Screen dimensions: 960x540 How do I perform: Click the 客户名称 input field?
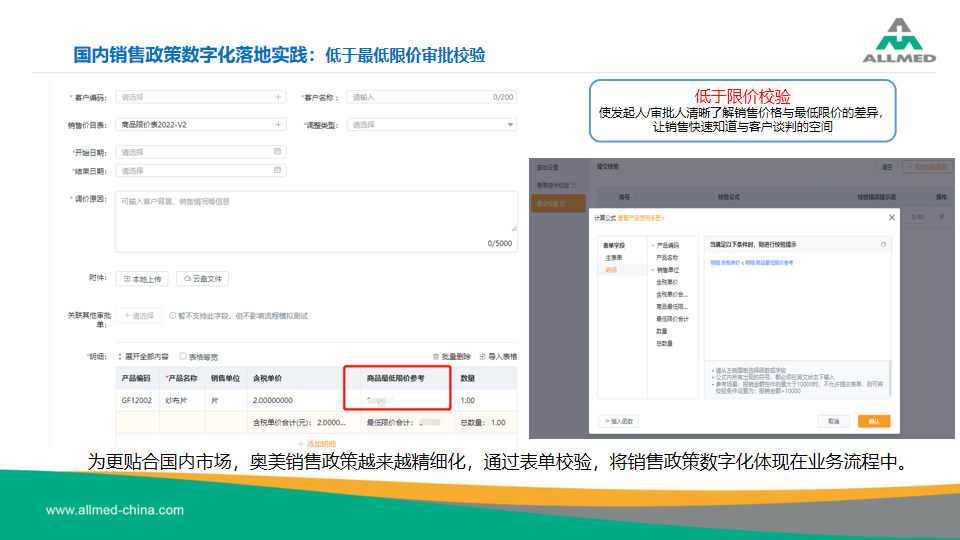tap(432, 97)
